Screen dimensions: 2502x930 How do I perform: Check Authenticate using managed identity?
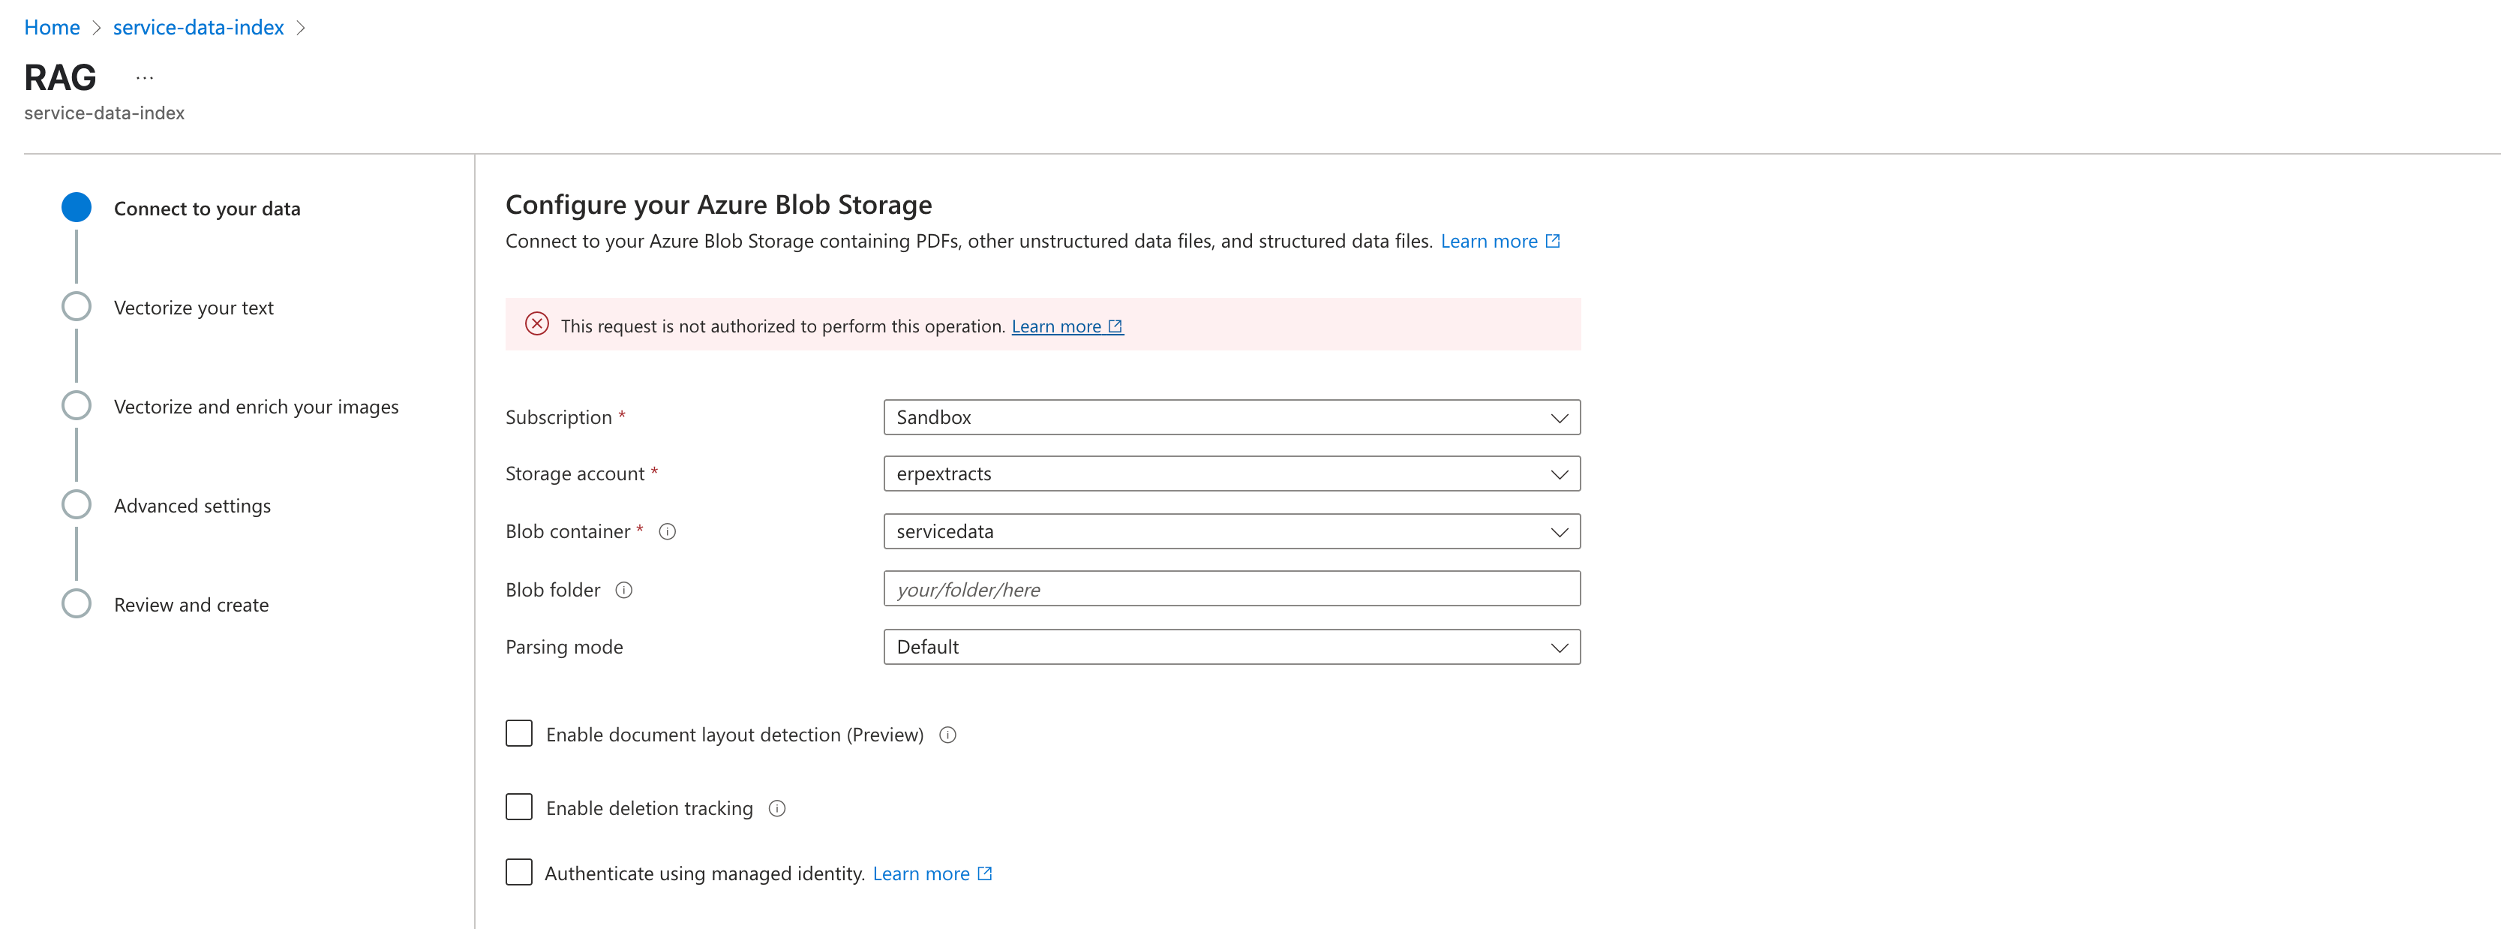click(x=518, y=871)
